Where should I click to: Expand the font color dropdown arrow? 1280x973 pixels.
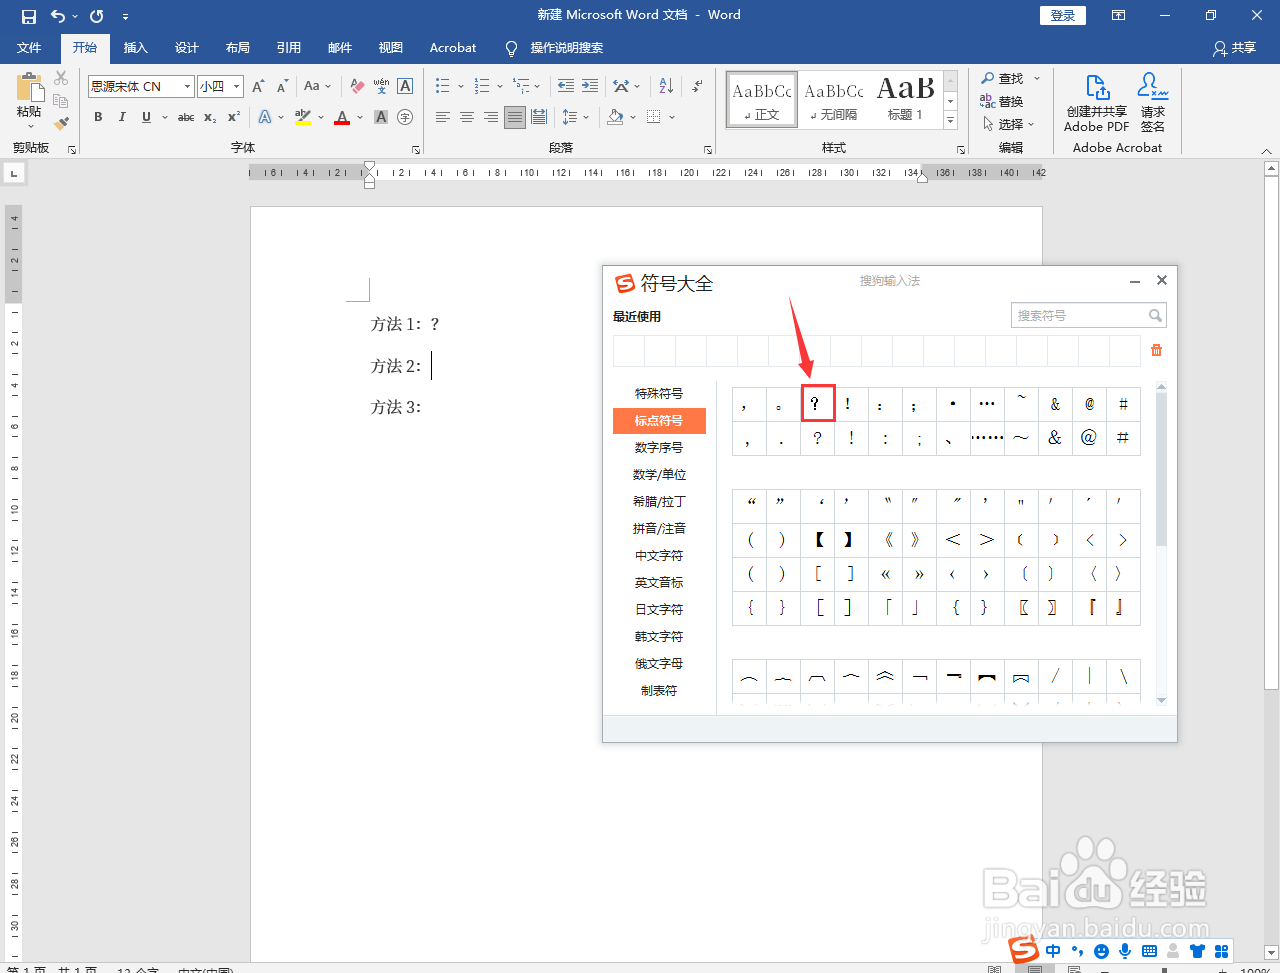pyautogui.click(x=359, y=118)
